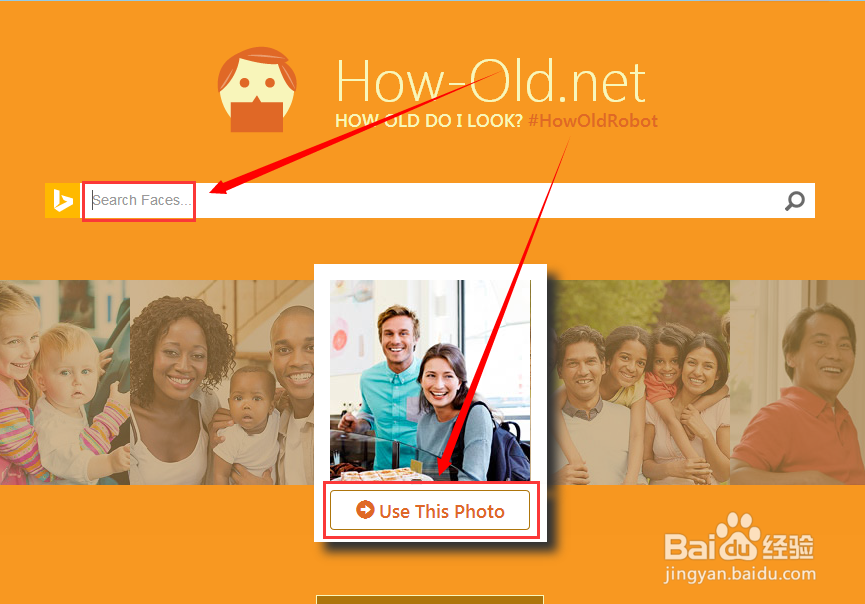The height and width of the screenshot is (604, 865).
Task: Click the smiling man's face in center photo
Action: click(398, 334)
